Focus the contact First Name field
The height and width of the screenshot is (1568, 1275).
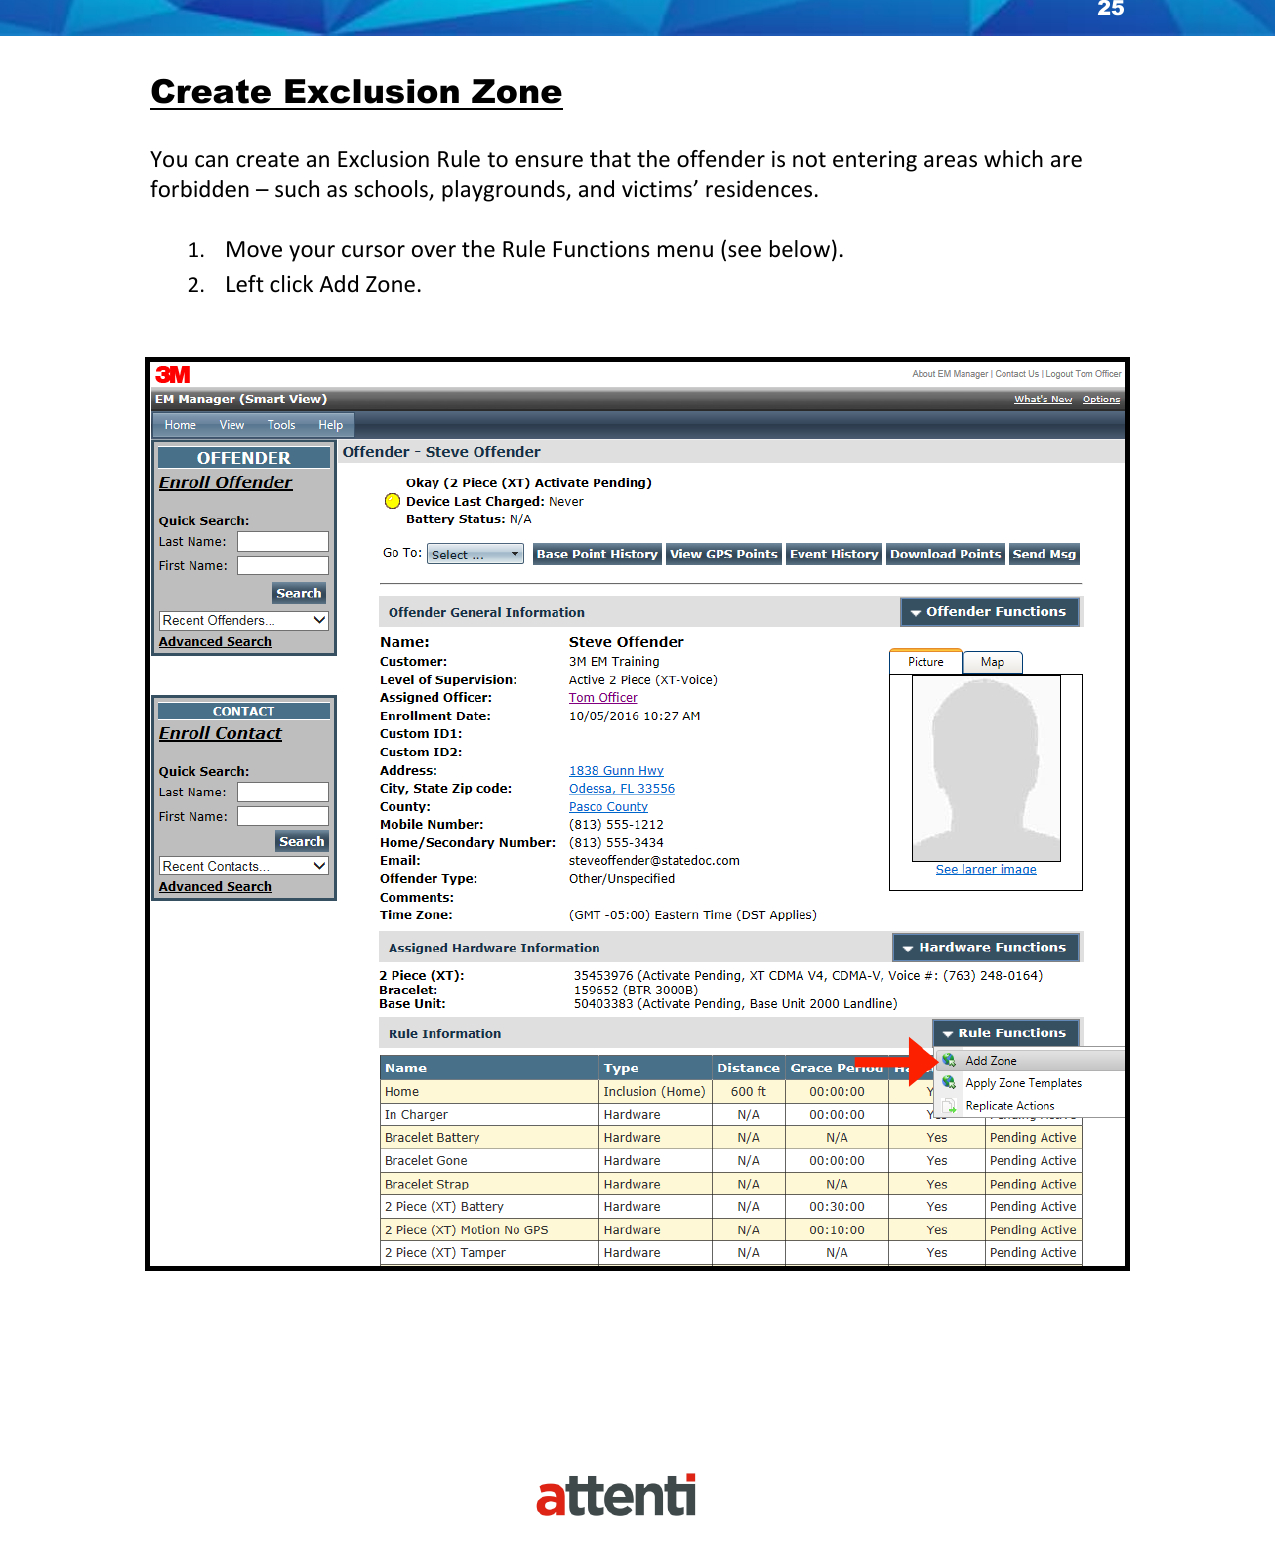(x=283, y=817)
